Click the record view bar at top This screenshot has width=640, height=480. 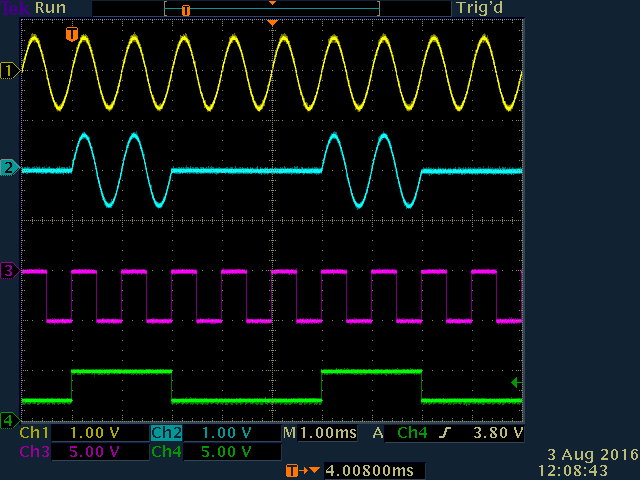[x=272, y=8]
